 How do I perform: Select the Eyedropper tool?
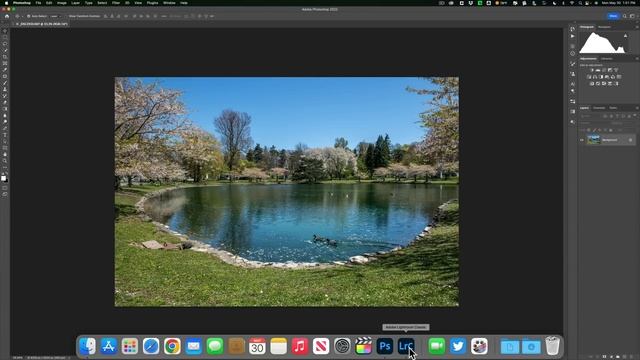[5, 69]
